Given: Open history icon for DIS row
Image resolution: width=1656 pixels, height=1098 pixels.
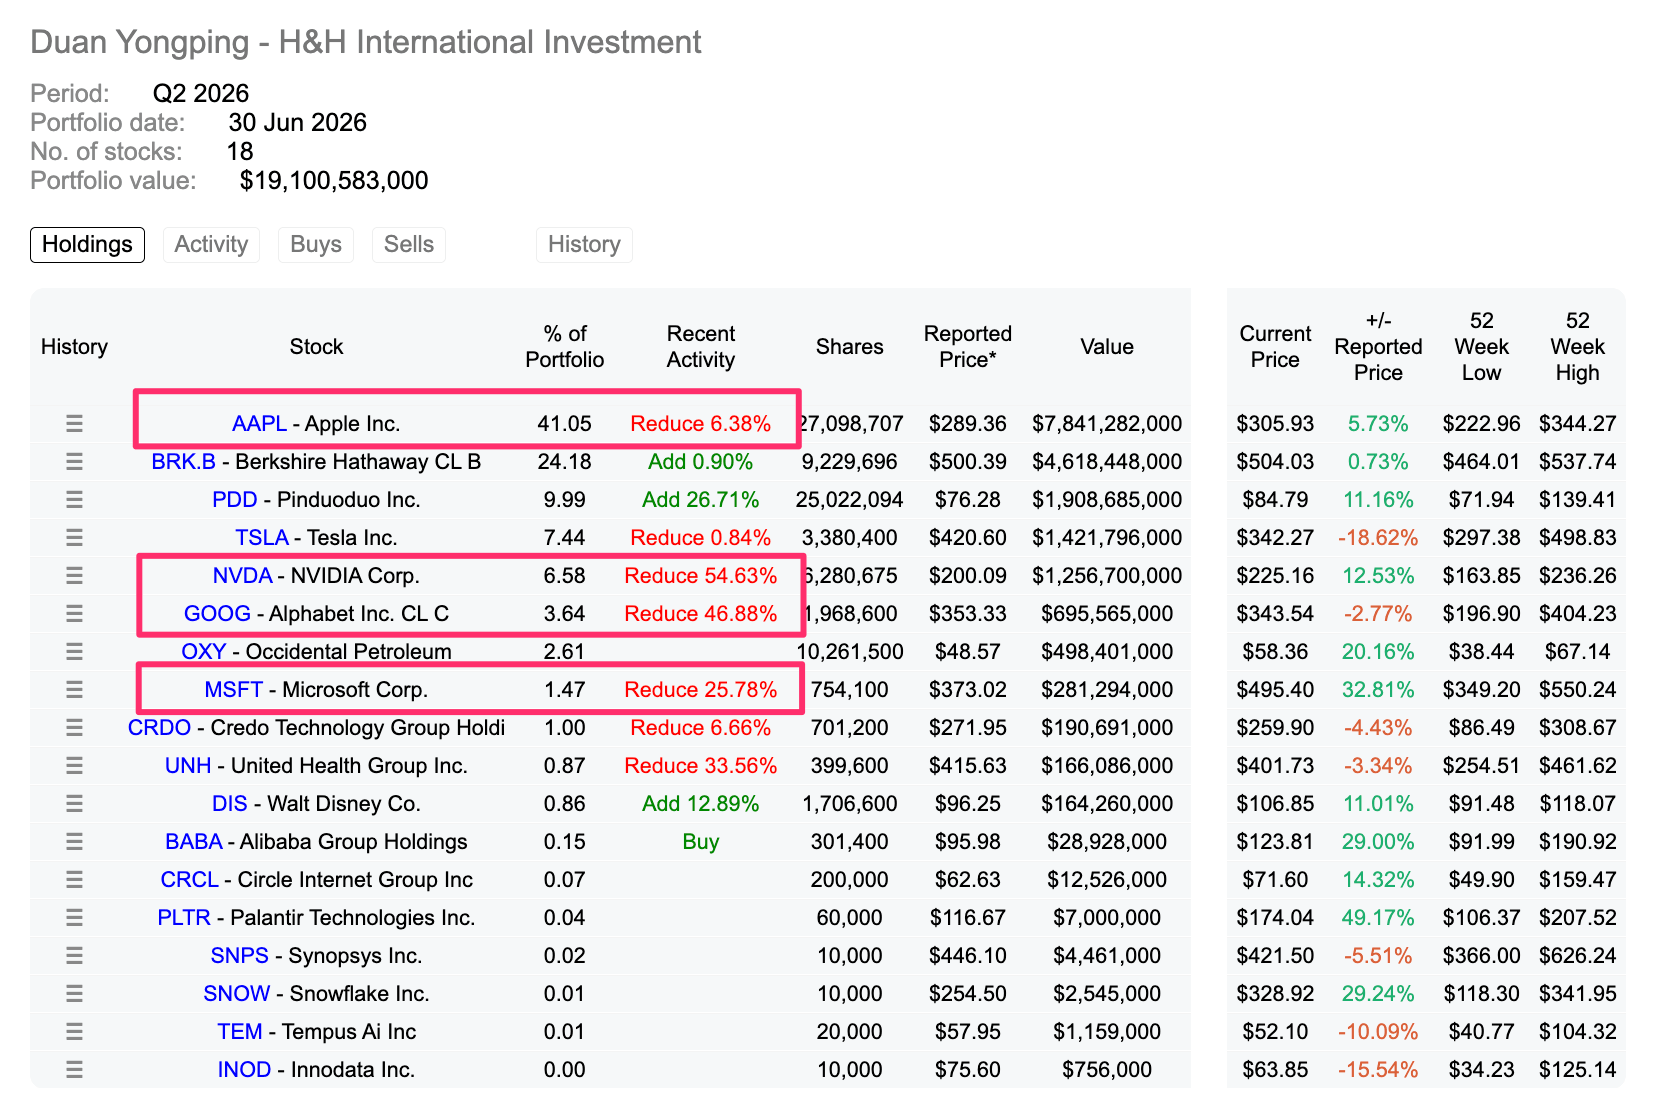Looking at the screenshot, I should [74, 804].
